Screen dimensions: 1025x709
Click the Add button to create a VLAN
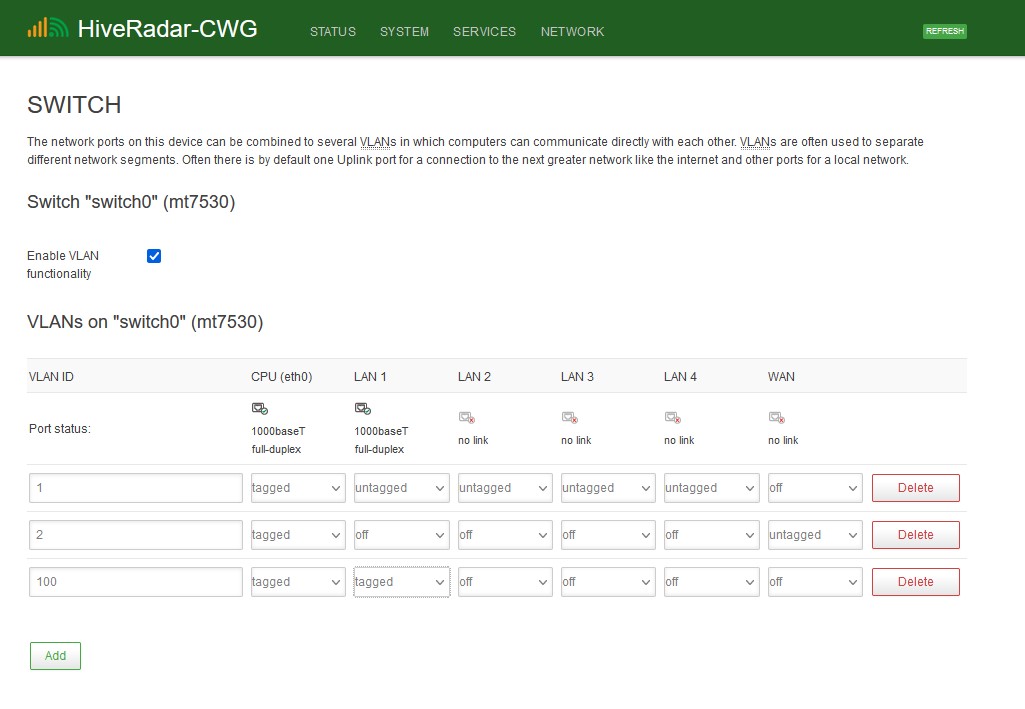[55, 656]
